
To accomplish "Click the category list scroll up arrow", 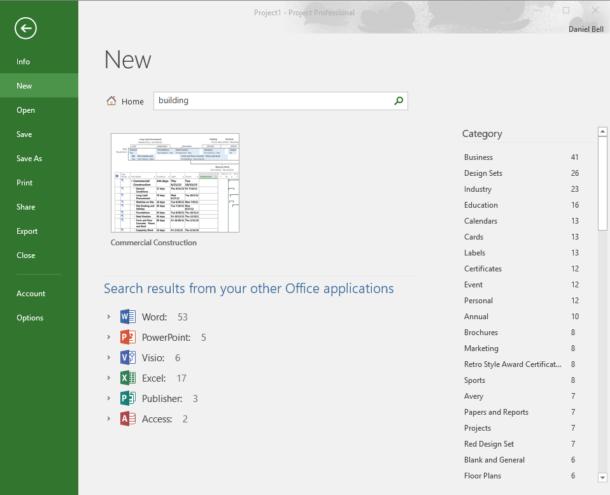I will 603,132.
